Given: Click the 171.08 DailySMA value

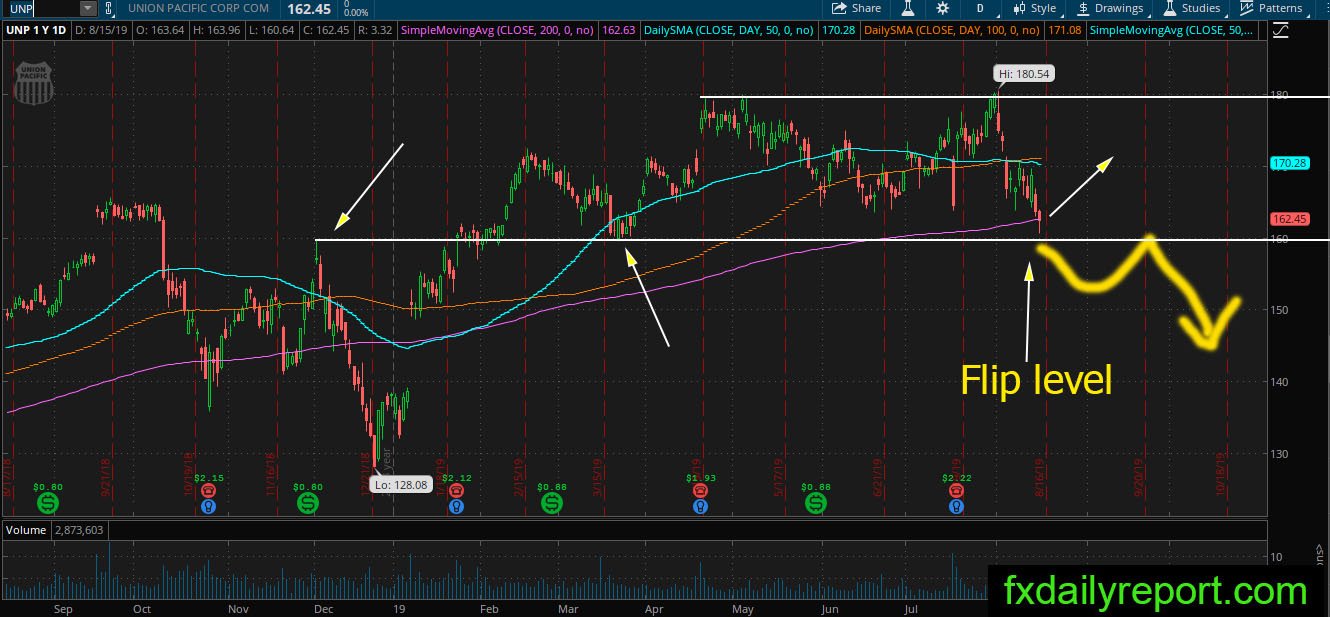Looking at the screenshot, I should point(1065,30).
